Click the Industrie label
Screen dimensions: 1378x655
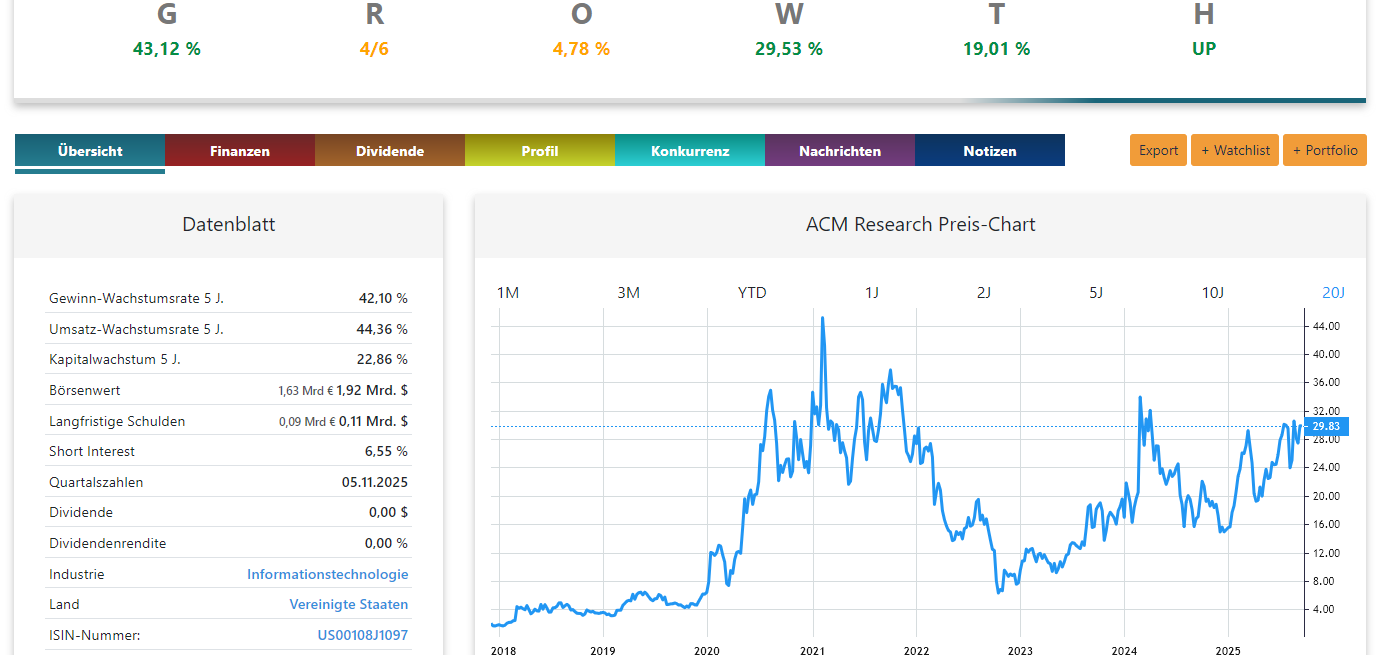(77, 574)
